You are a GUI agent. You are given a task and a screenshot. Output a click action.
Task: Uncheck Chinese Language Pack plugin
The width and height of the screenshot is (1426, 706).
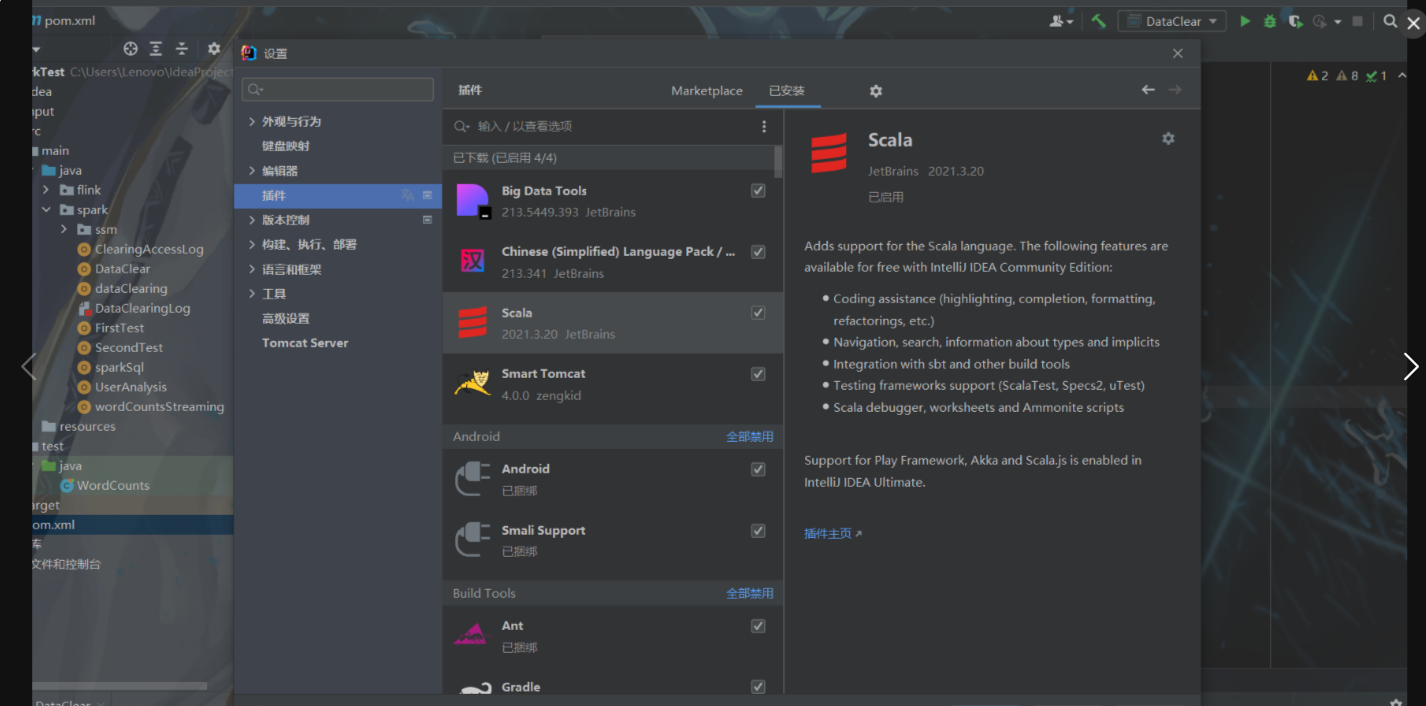coord(758,252)
